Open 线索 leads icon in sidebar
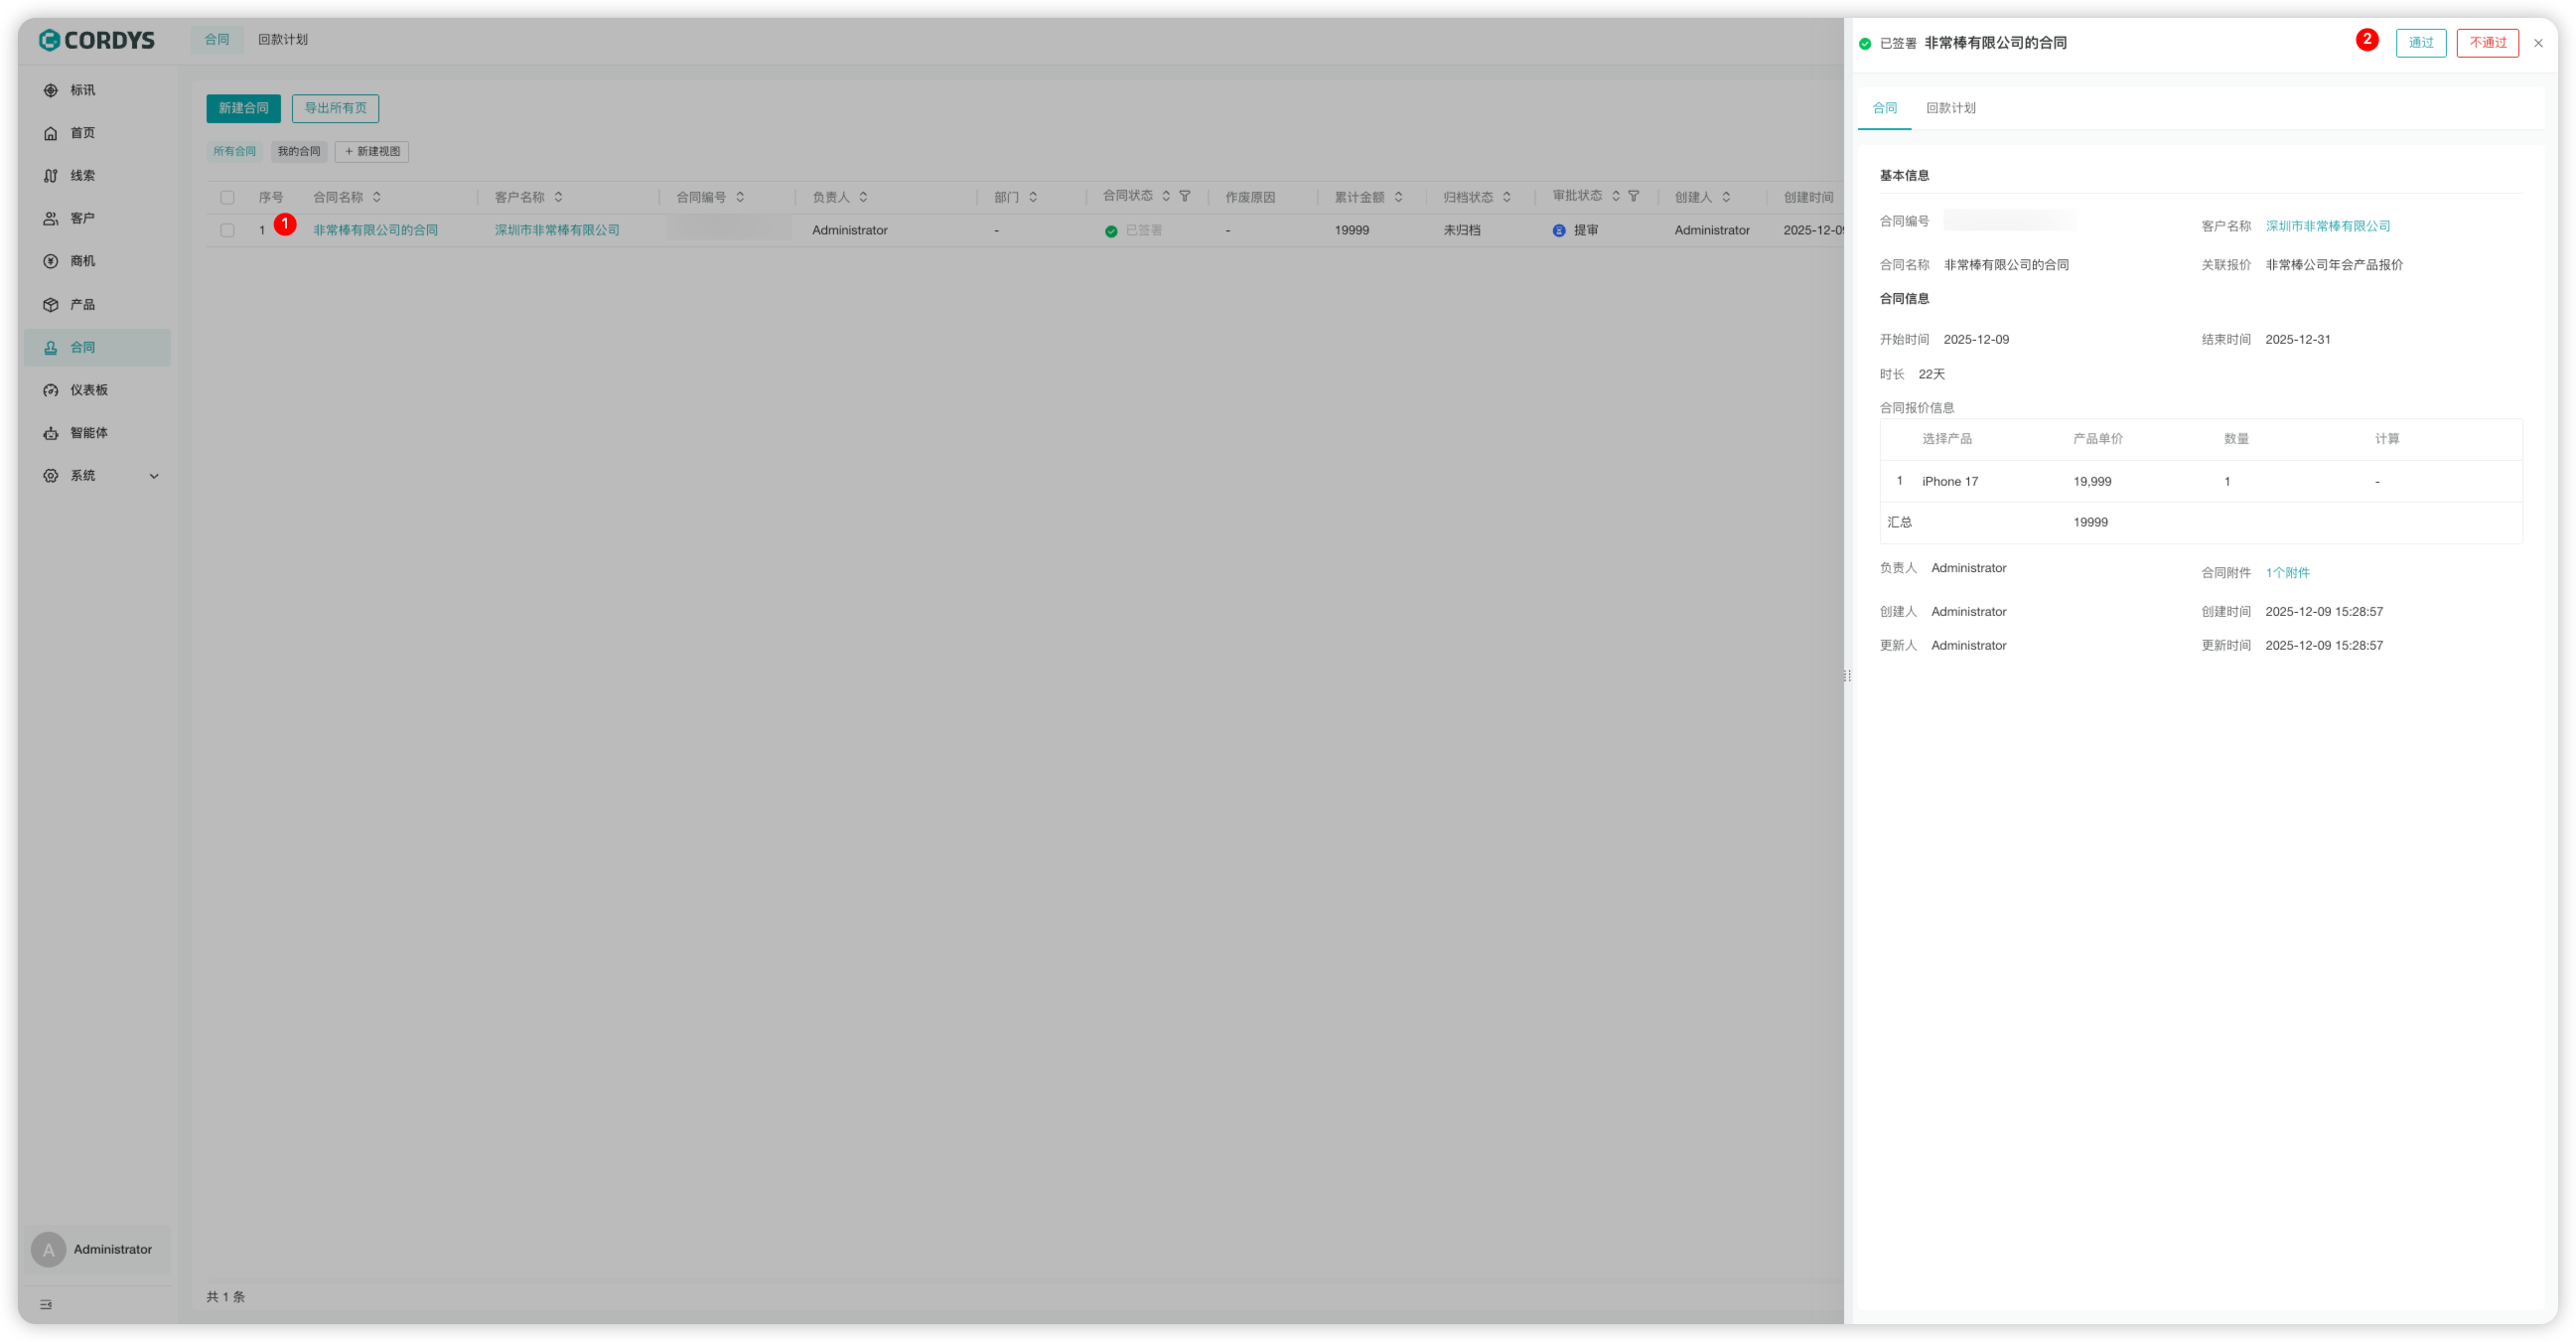This screenshot has height=1342, width=2576. (50, 176)
